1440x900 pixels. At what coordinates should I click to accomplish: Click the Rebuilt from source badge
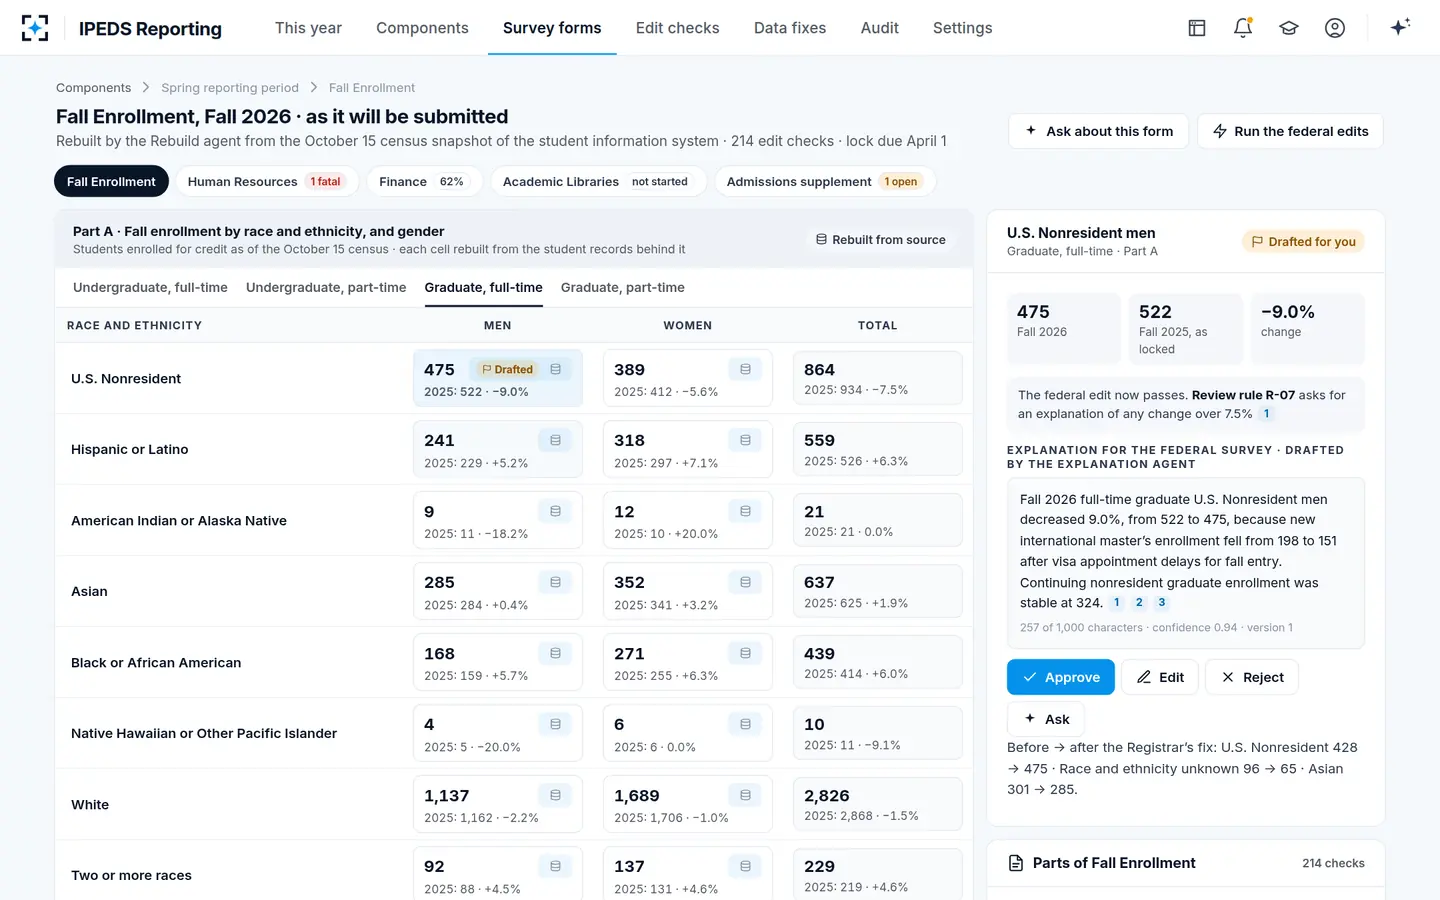(x=880, y=240)
